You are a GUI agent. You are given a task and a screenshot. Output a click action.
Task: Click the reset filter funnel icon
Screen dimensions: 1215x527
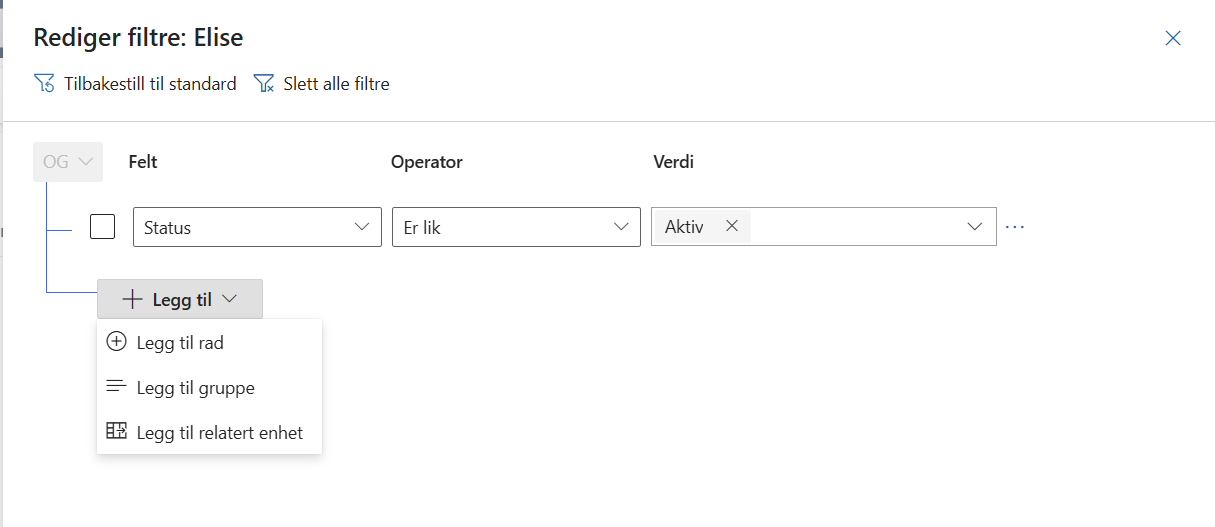44,84
